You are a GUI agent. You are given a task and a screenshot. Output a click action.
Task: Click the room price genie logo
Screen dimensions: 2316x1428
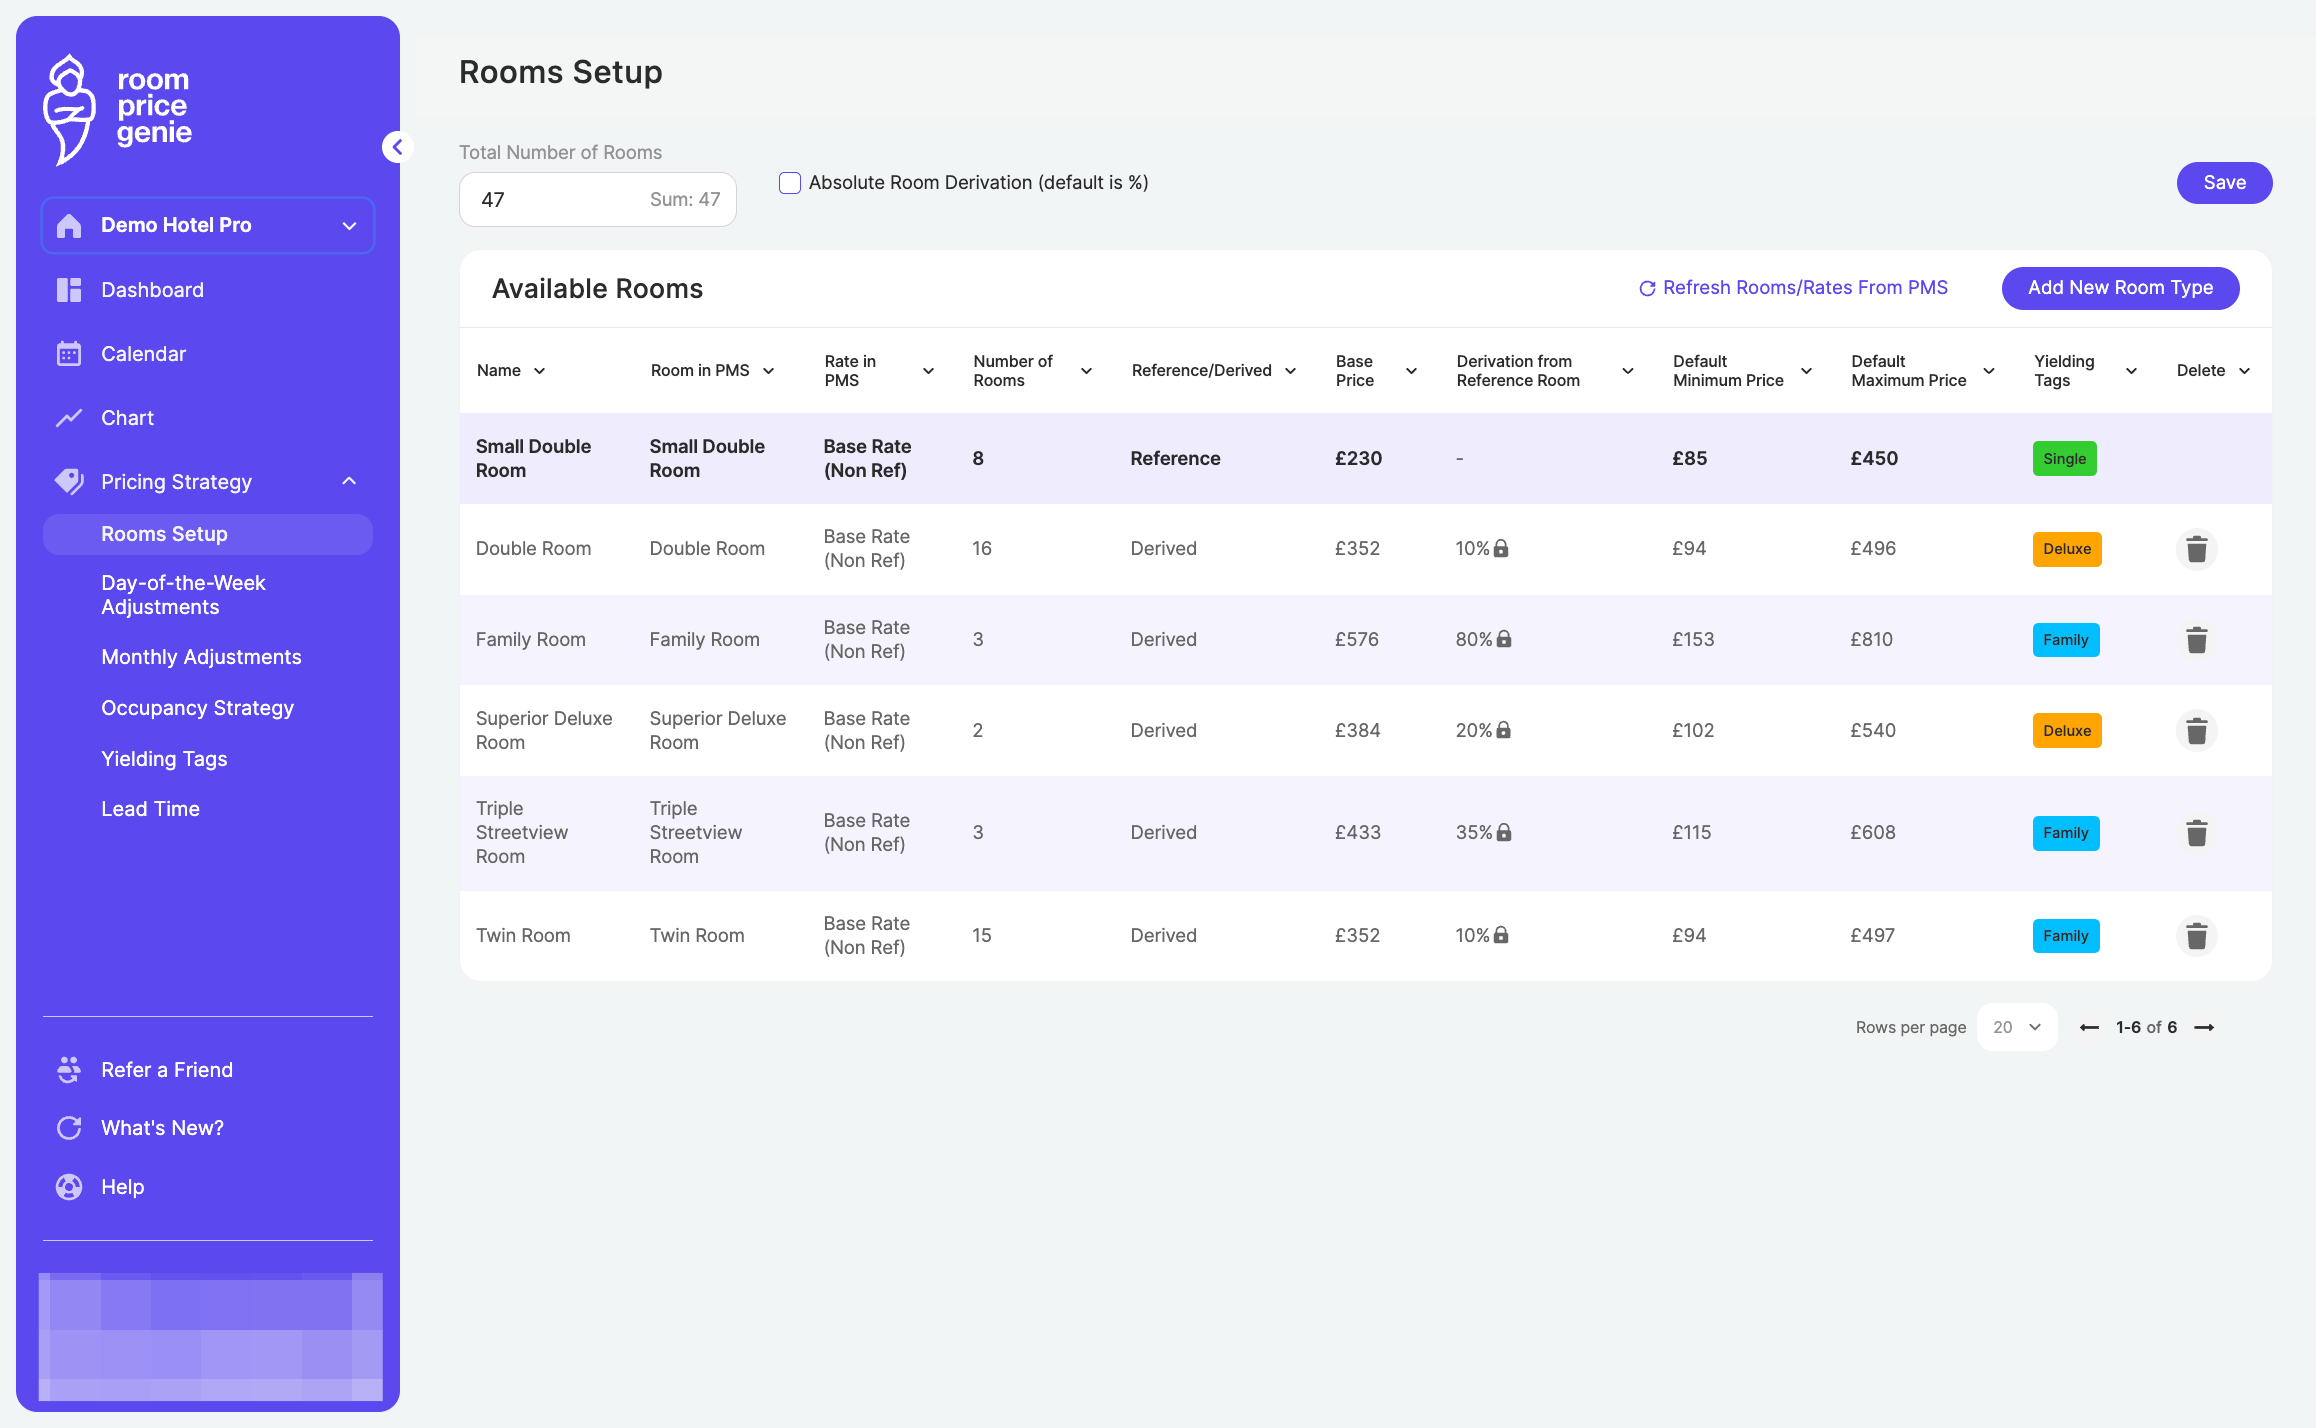click(118, 108)
